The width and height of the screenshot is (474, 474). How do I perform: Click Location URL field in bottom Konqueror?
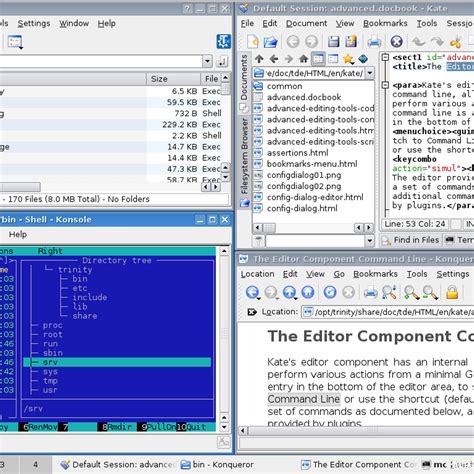[388, 312]
